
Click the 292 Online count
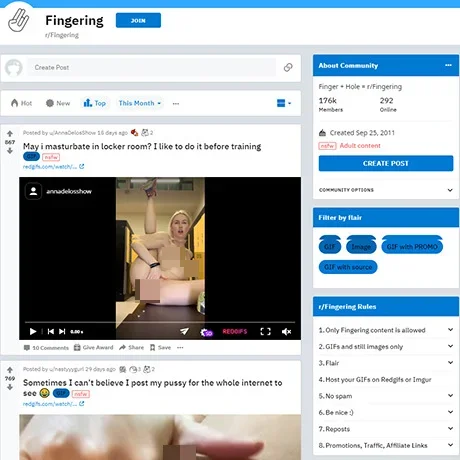388,104
